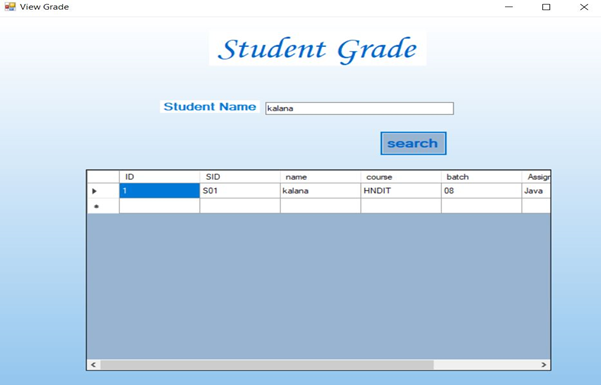Sort by the SID column header
The height and width of the screenshot is (385, 601).
click(x=240, y=177)
